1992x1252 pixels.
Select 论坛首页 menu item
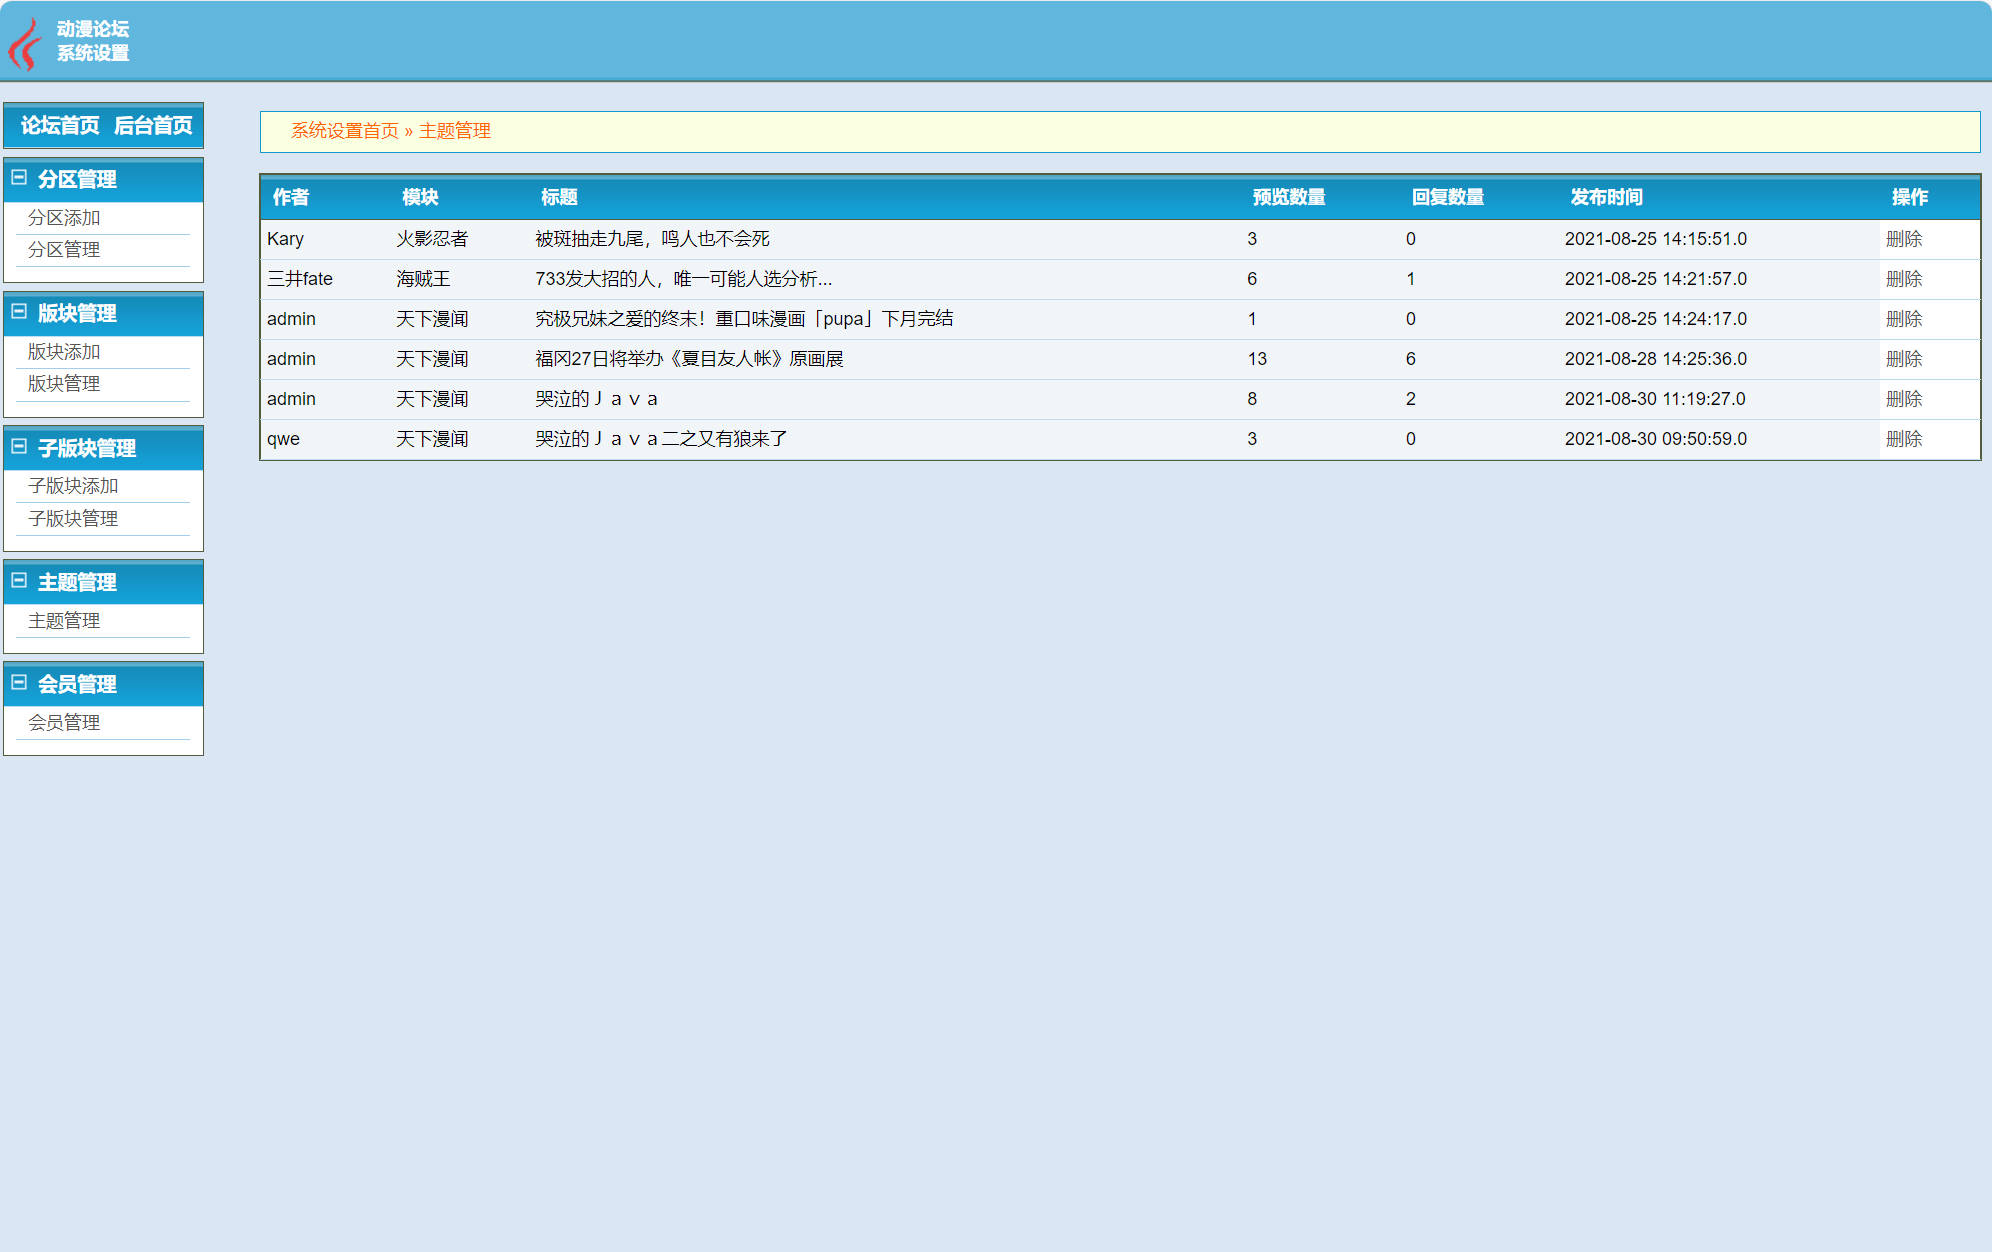point(60,125)
